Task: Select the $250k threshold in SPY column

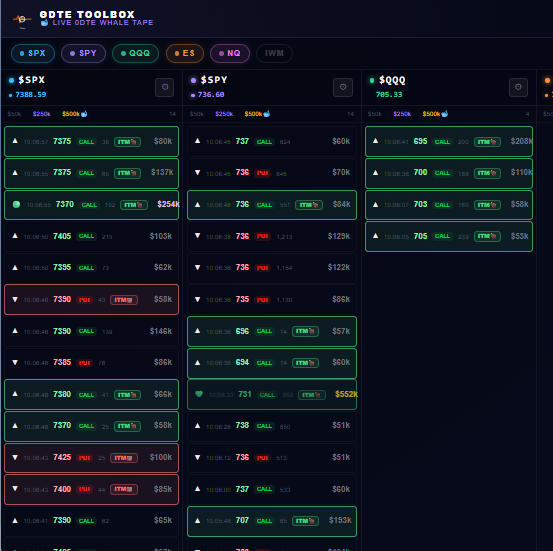Action: point(224,114)
